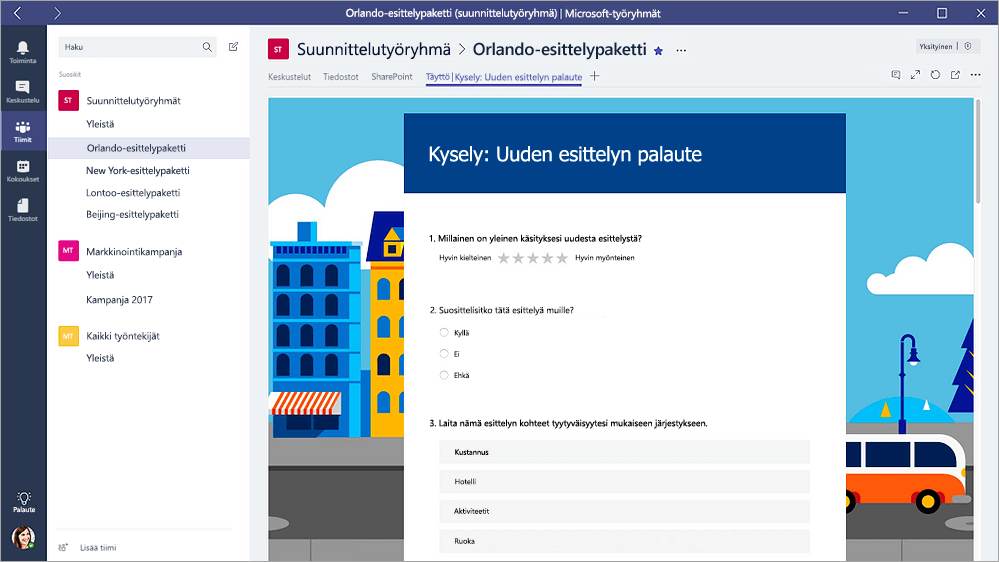Image resolution: width=999 pixels, height=562 pixels.
Task: Select Kyllä radio option
Action: (444, 332)
